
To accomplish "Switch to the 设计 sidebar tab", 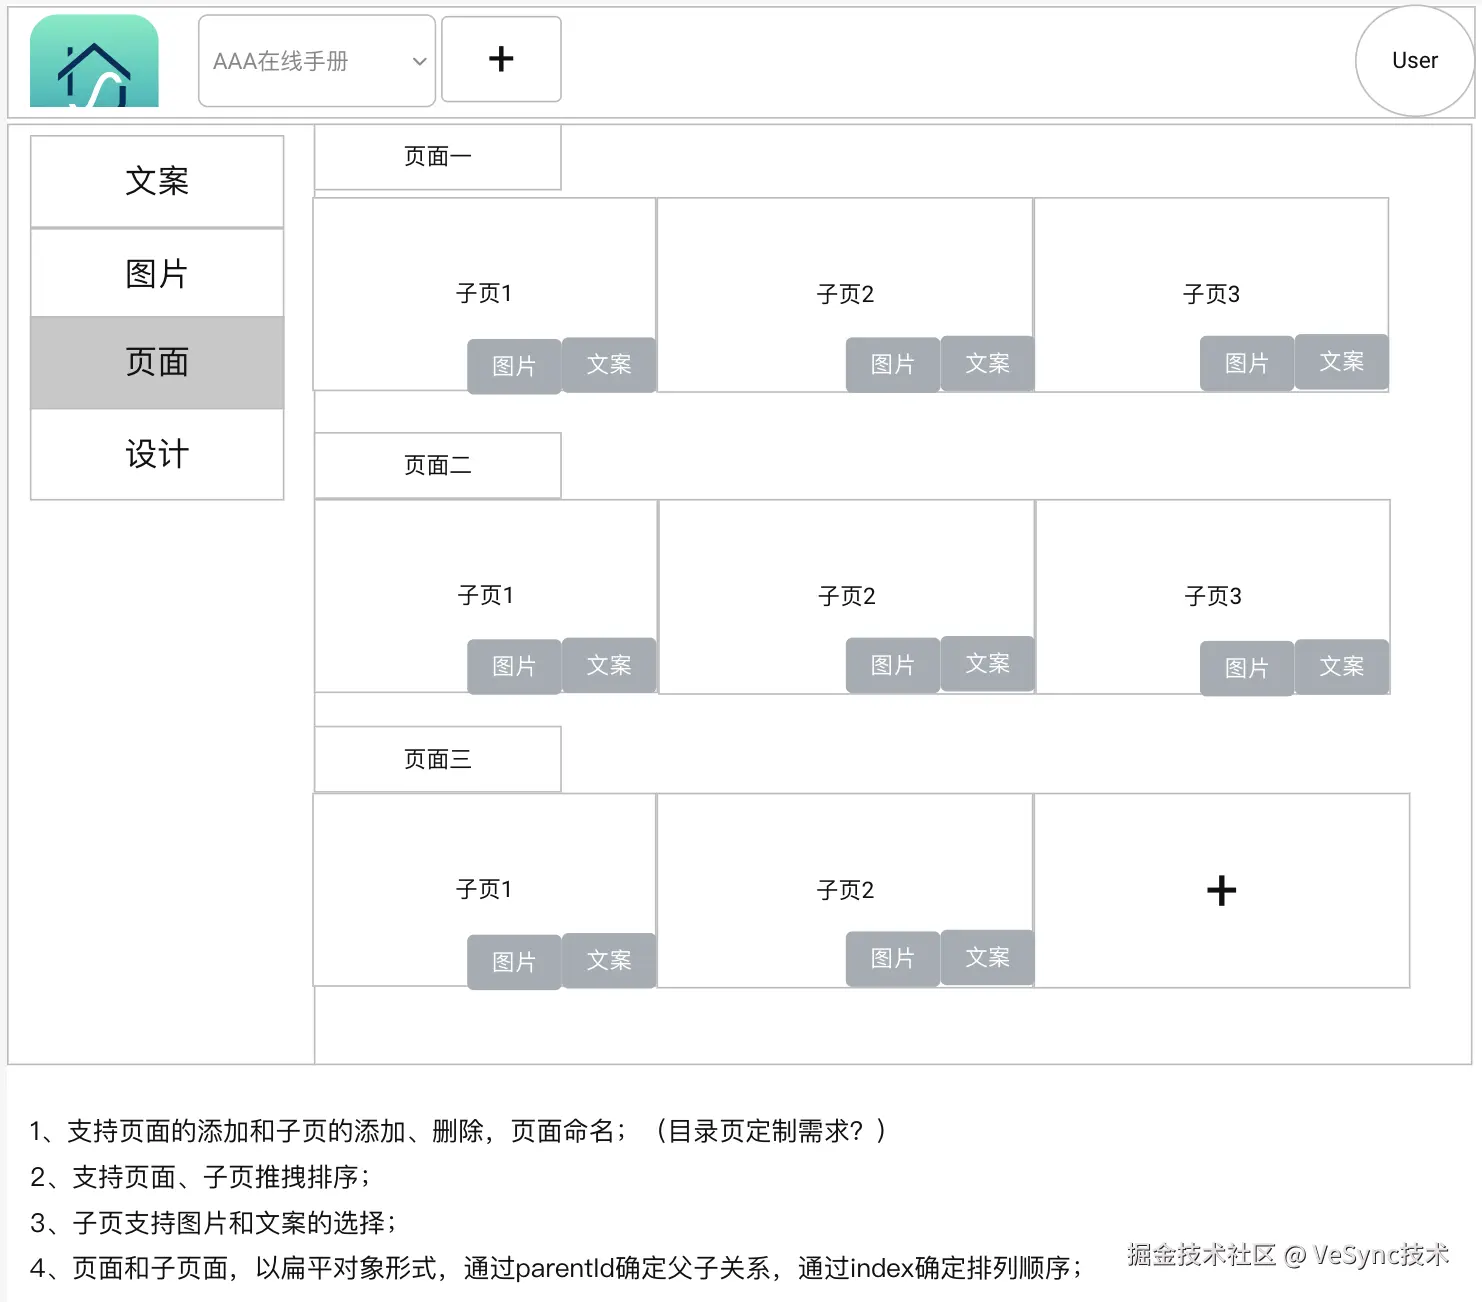I will point(157,454).
